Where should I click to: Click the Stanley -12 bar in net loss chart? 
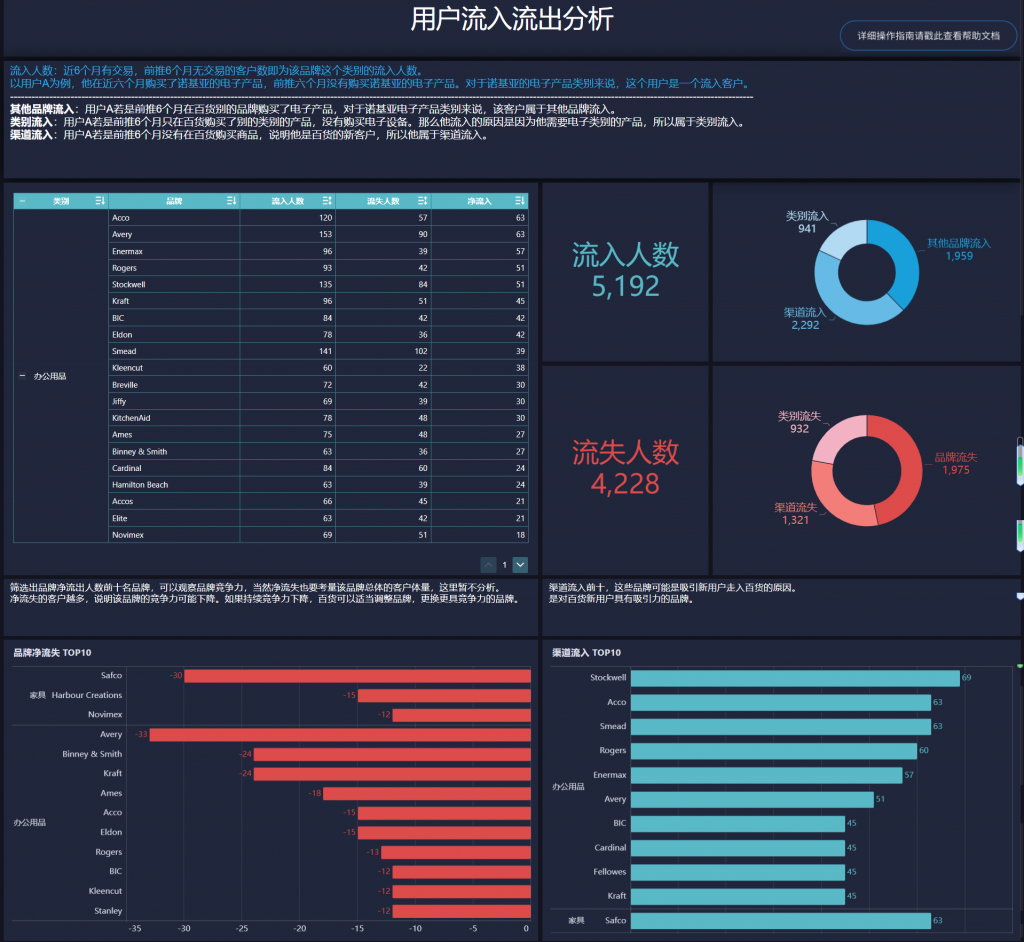pos(462,911)
